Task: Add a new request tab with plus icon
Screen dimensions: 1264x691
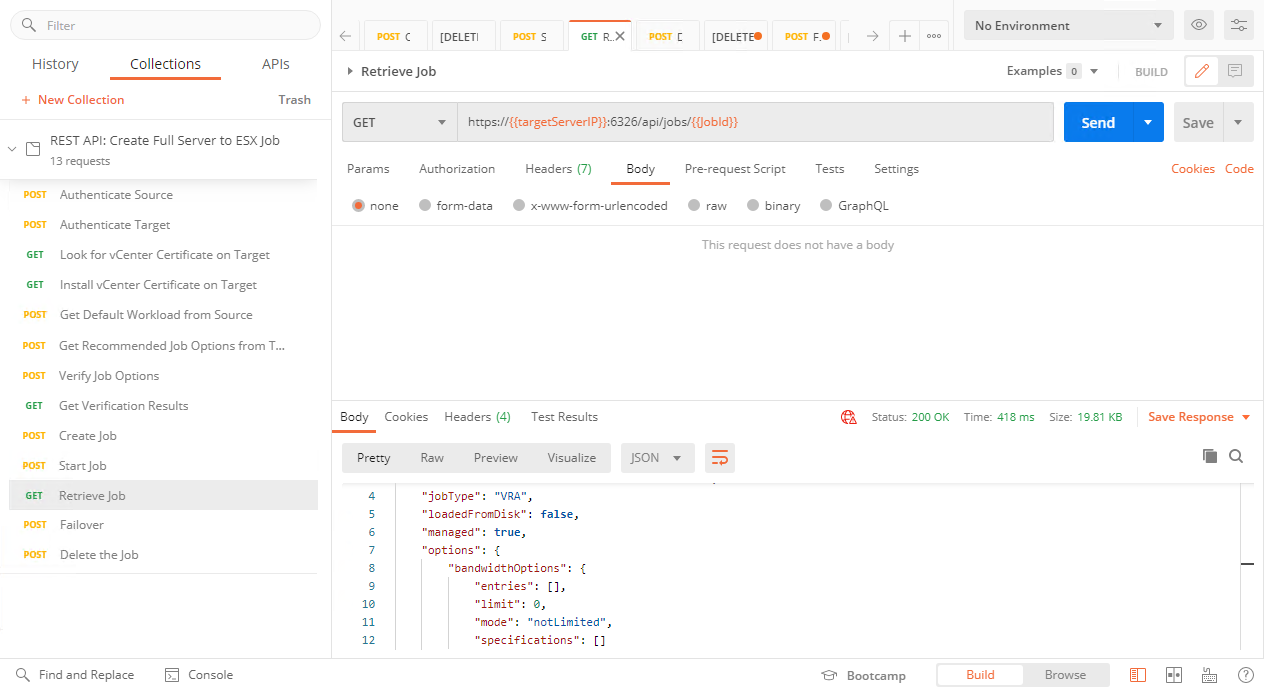Action: [x=904, y=36]
